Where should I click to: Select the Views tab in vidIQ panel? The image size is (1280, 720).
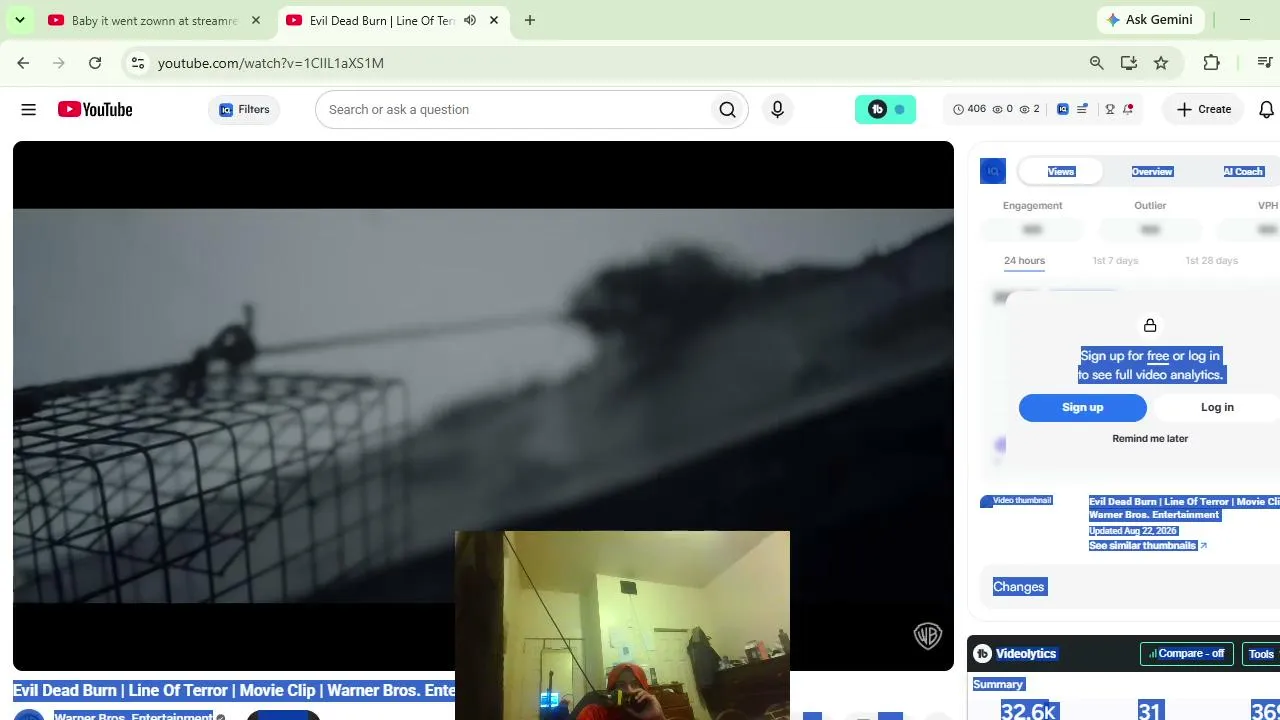click(1061, 172)
